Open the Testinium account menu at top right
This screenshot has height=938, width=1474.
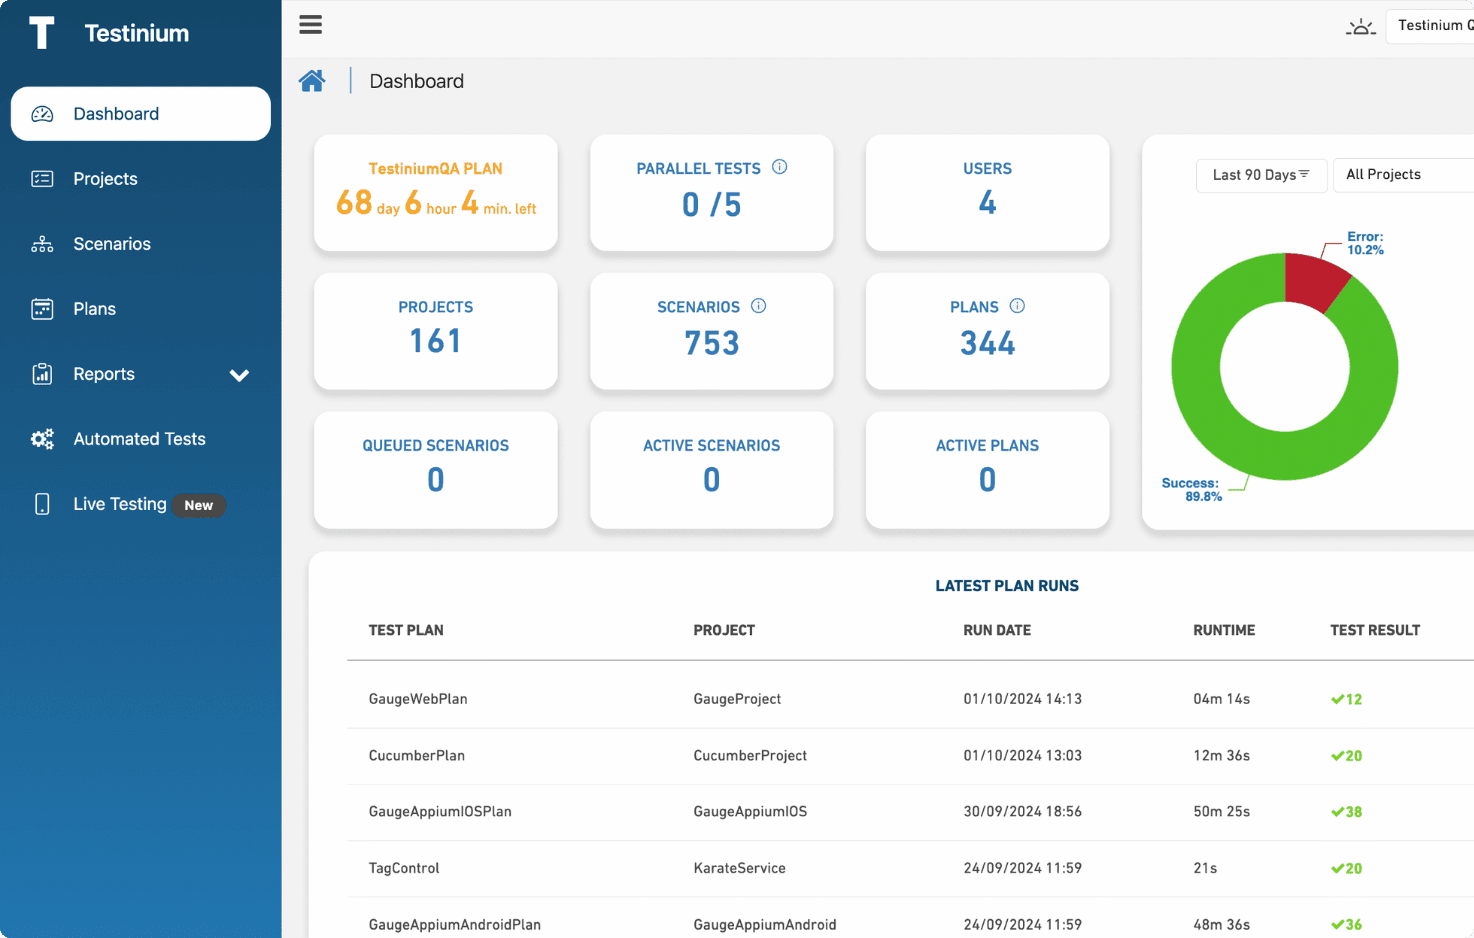(1434, 26)
